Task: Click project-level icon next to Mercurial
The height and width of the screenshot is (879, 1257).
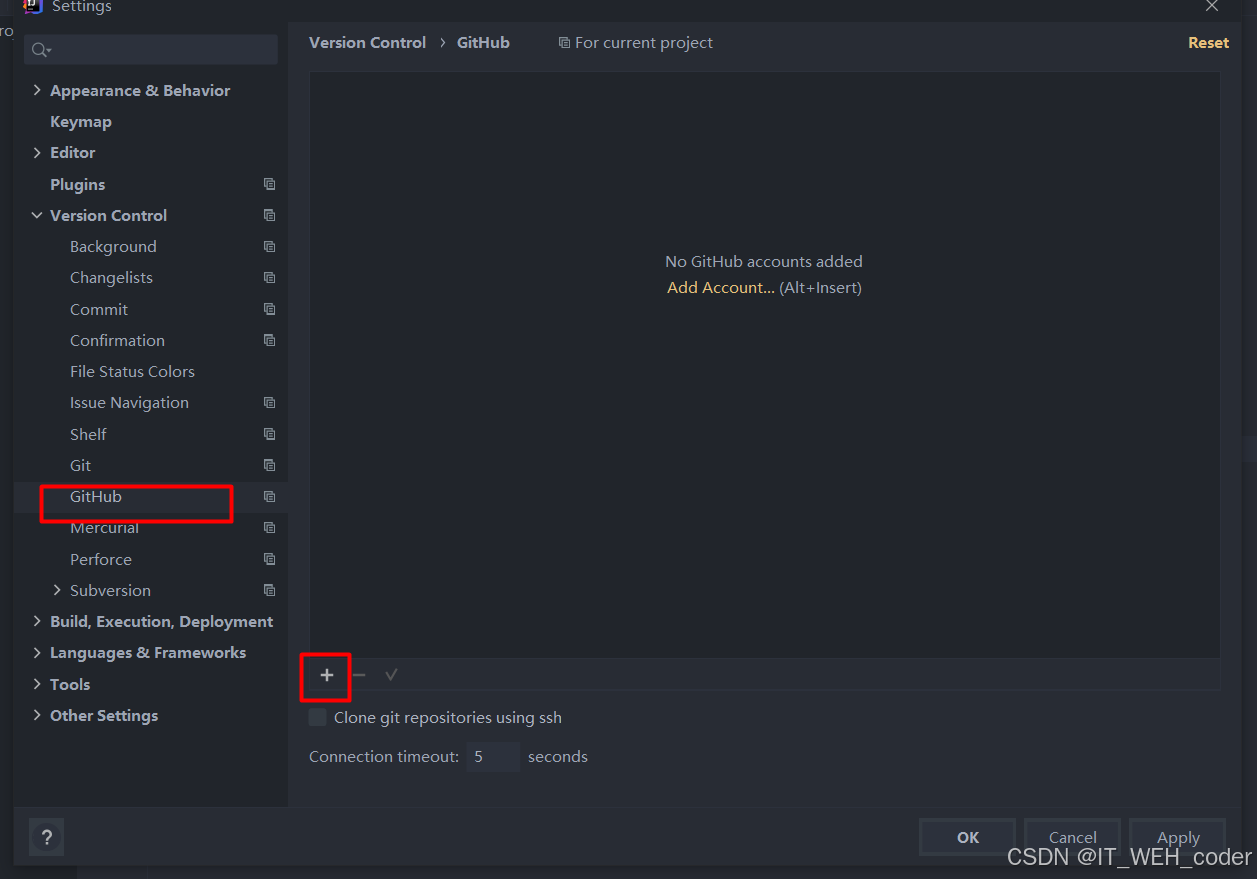Action: [x=269, y=527]
